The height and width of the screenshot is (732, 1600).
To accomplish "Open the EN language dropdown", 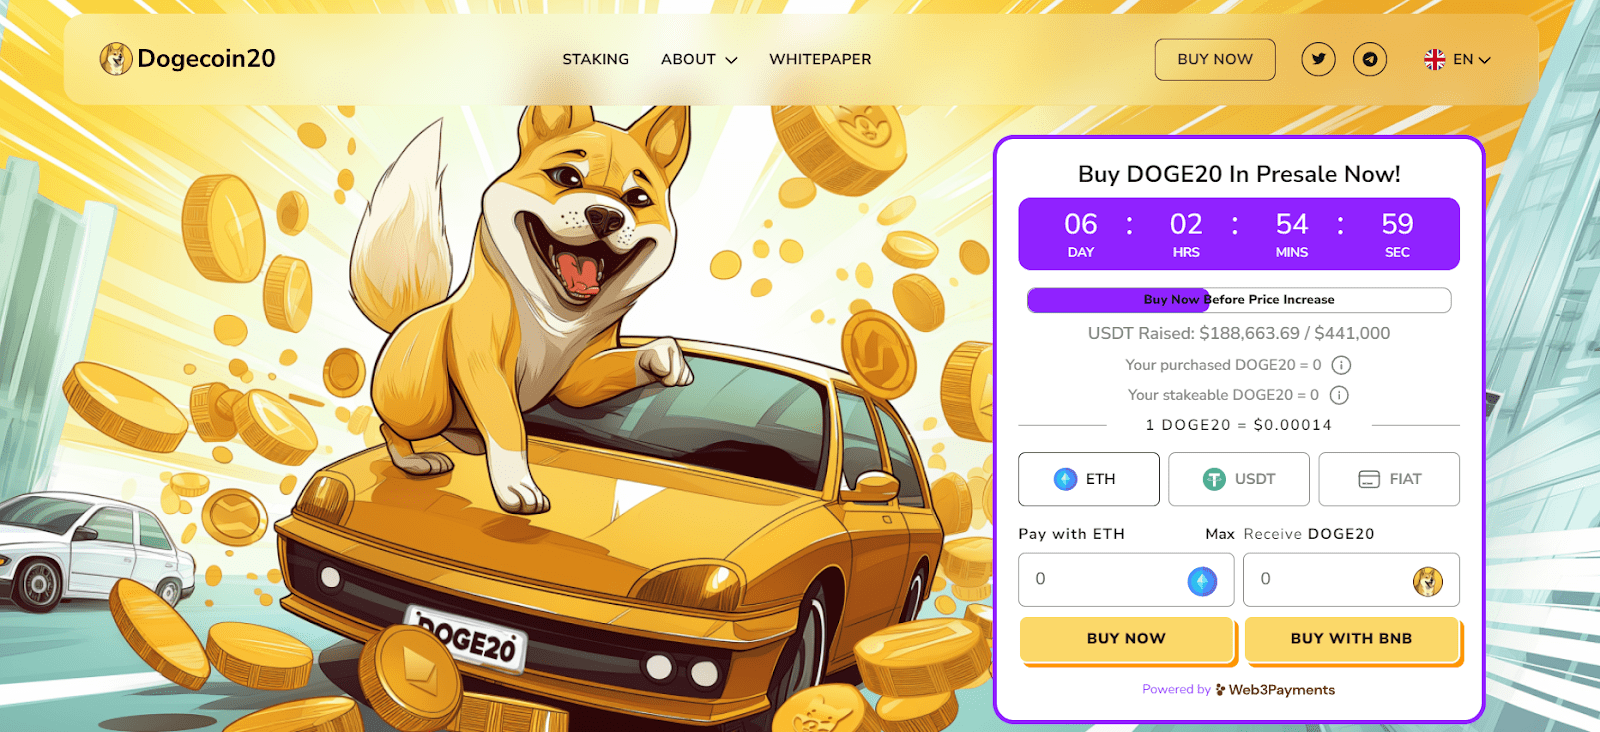I will click(1472, 60).
